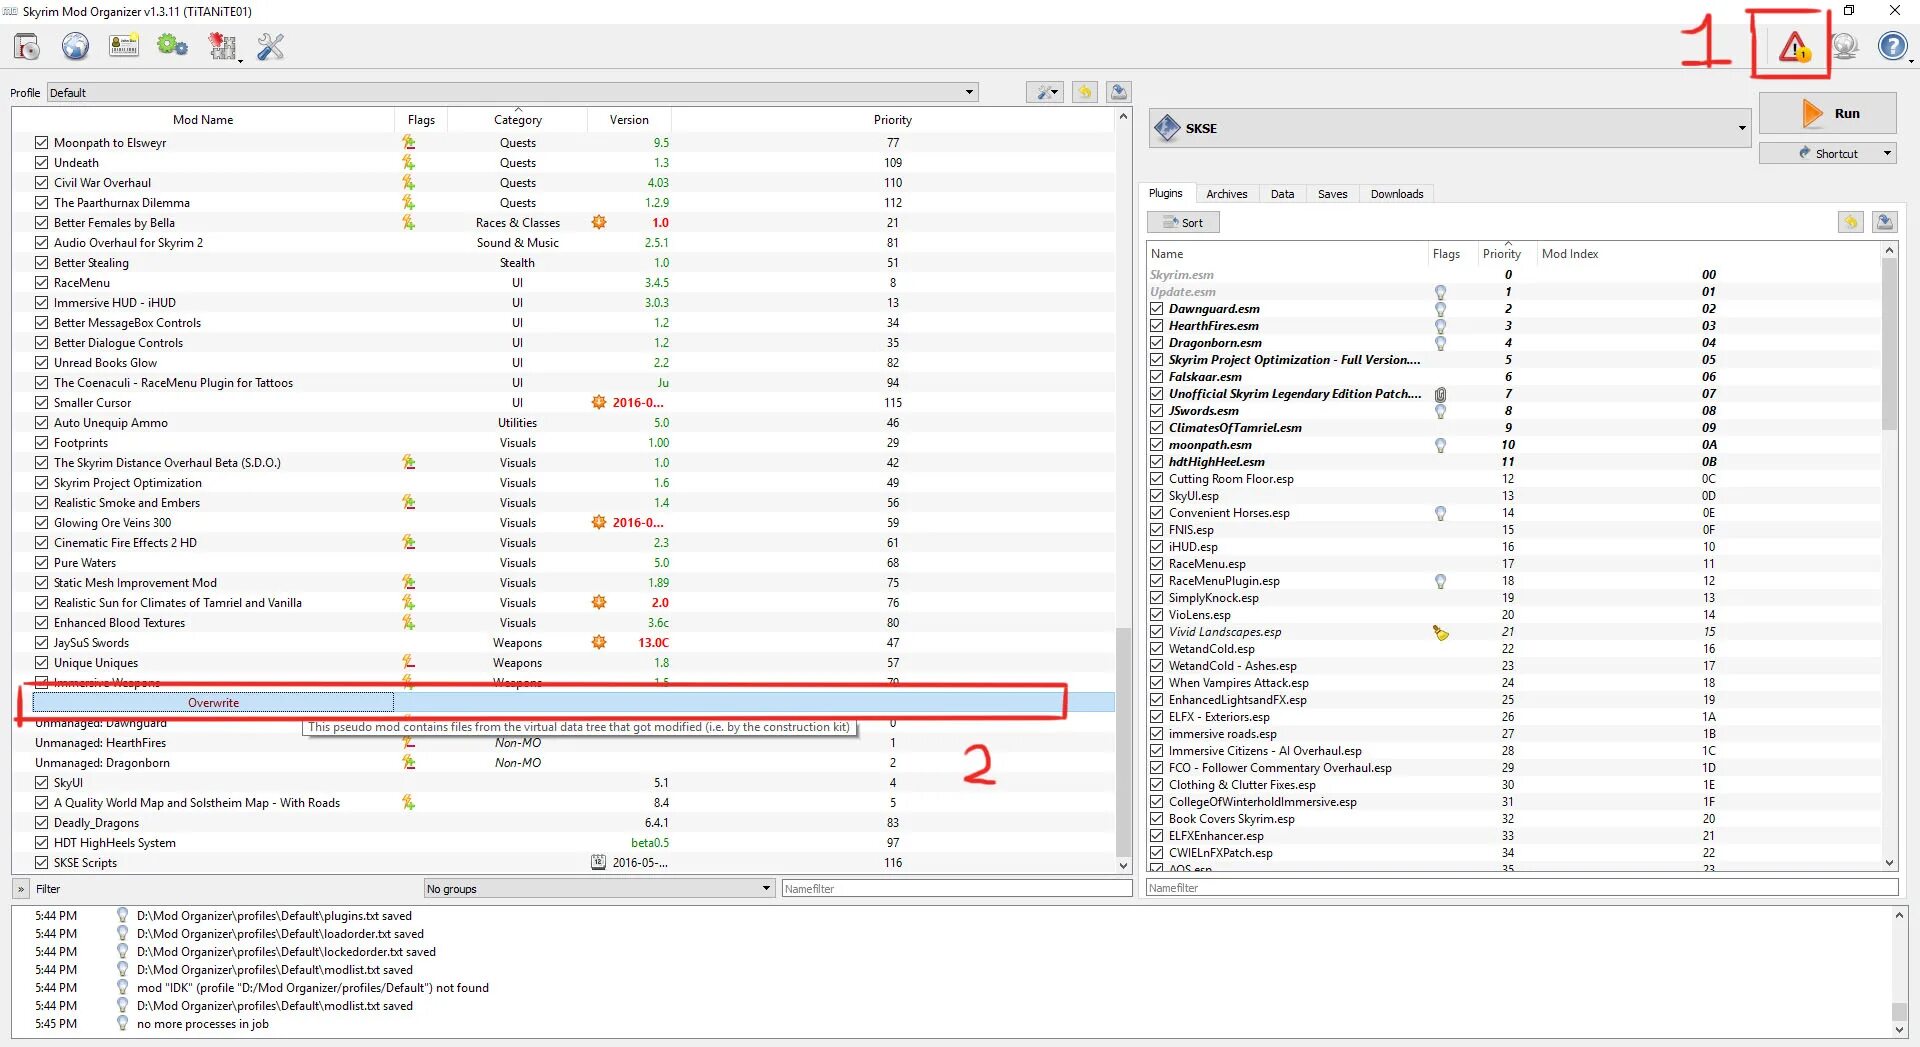The image size is (1920, 1047).
Task: Click the Install Mod from archive icon
Action: 27,46
